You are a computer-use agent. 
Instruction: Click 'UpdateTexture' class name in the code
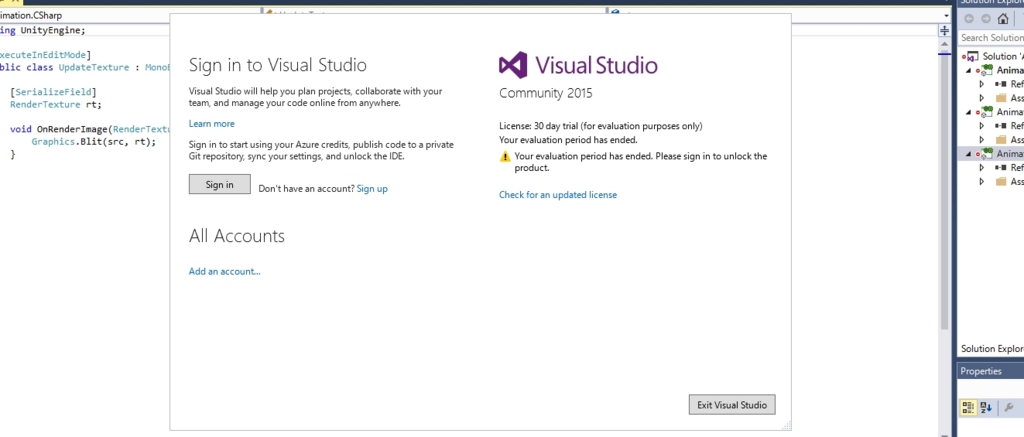[x=94, y=67]
